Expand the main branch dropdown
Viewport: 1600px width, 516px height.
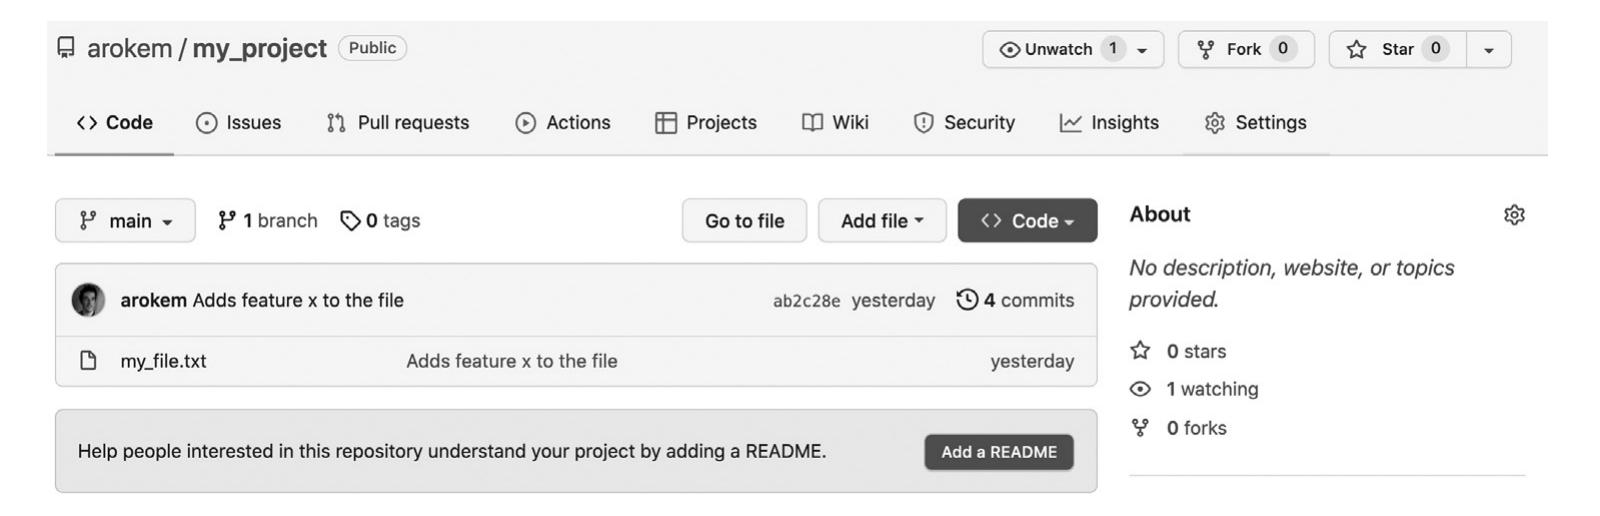(125, 221)
